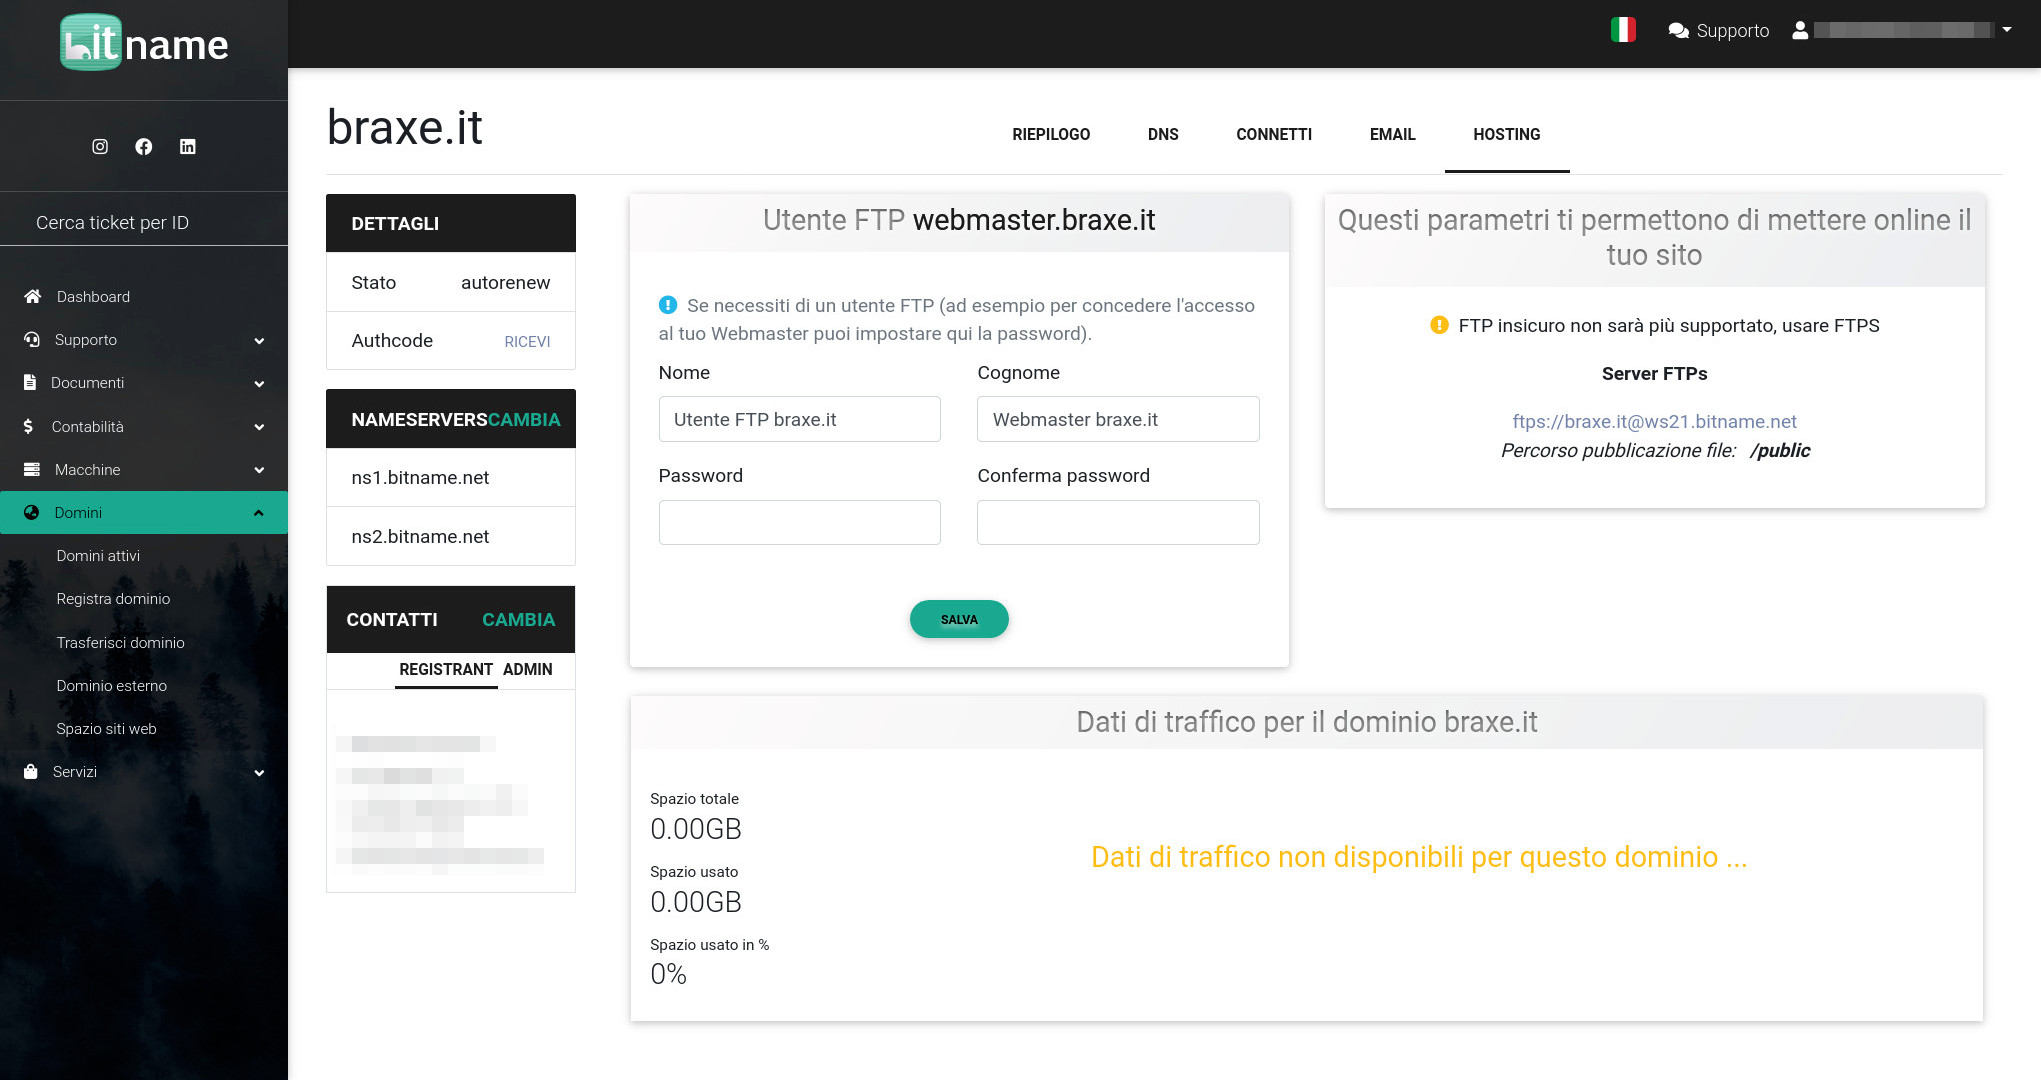Click the ns2.bitname.net nameserver row
This screenshot has height=1080, width=2041.
(451, 536)
